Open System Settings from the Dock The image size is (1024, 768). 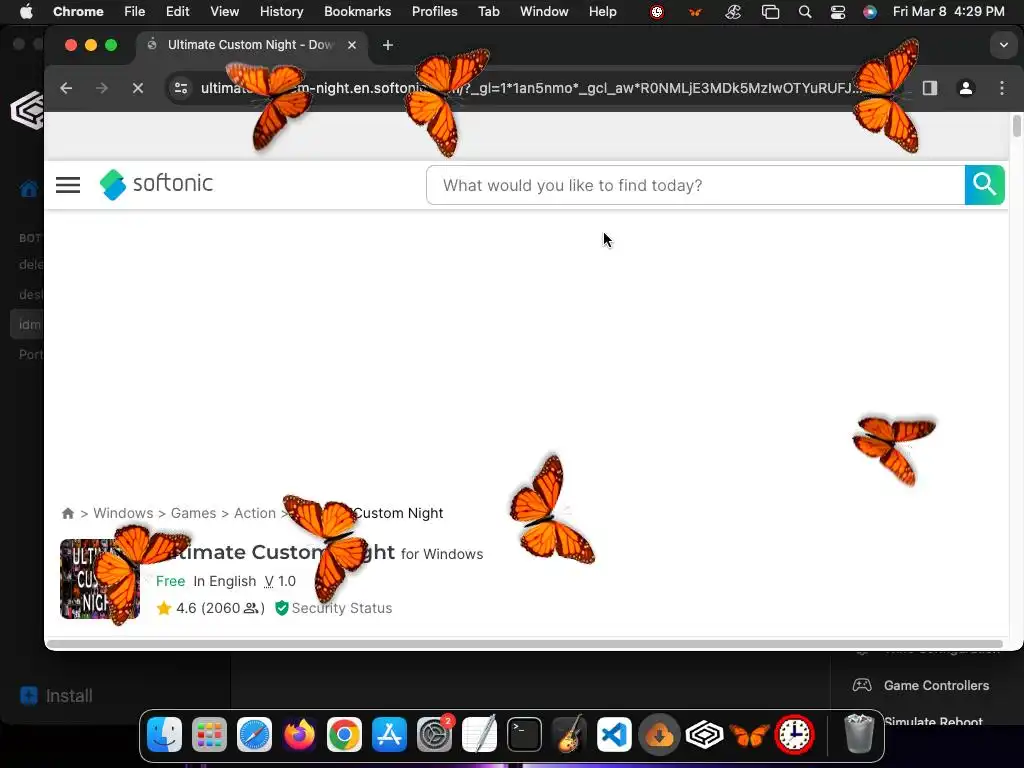click(x=434, y=735)
